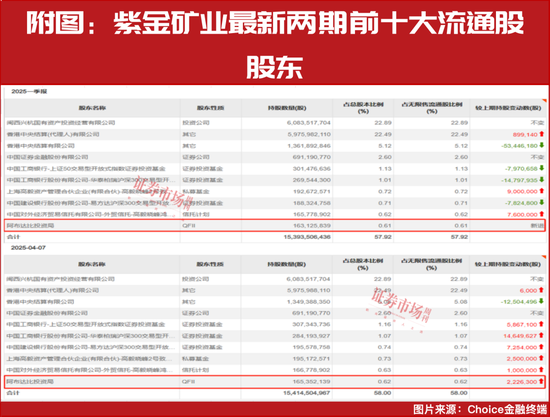
Task: Click the holding value 166,778,902
Action: [311, 370]
